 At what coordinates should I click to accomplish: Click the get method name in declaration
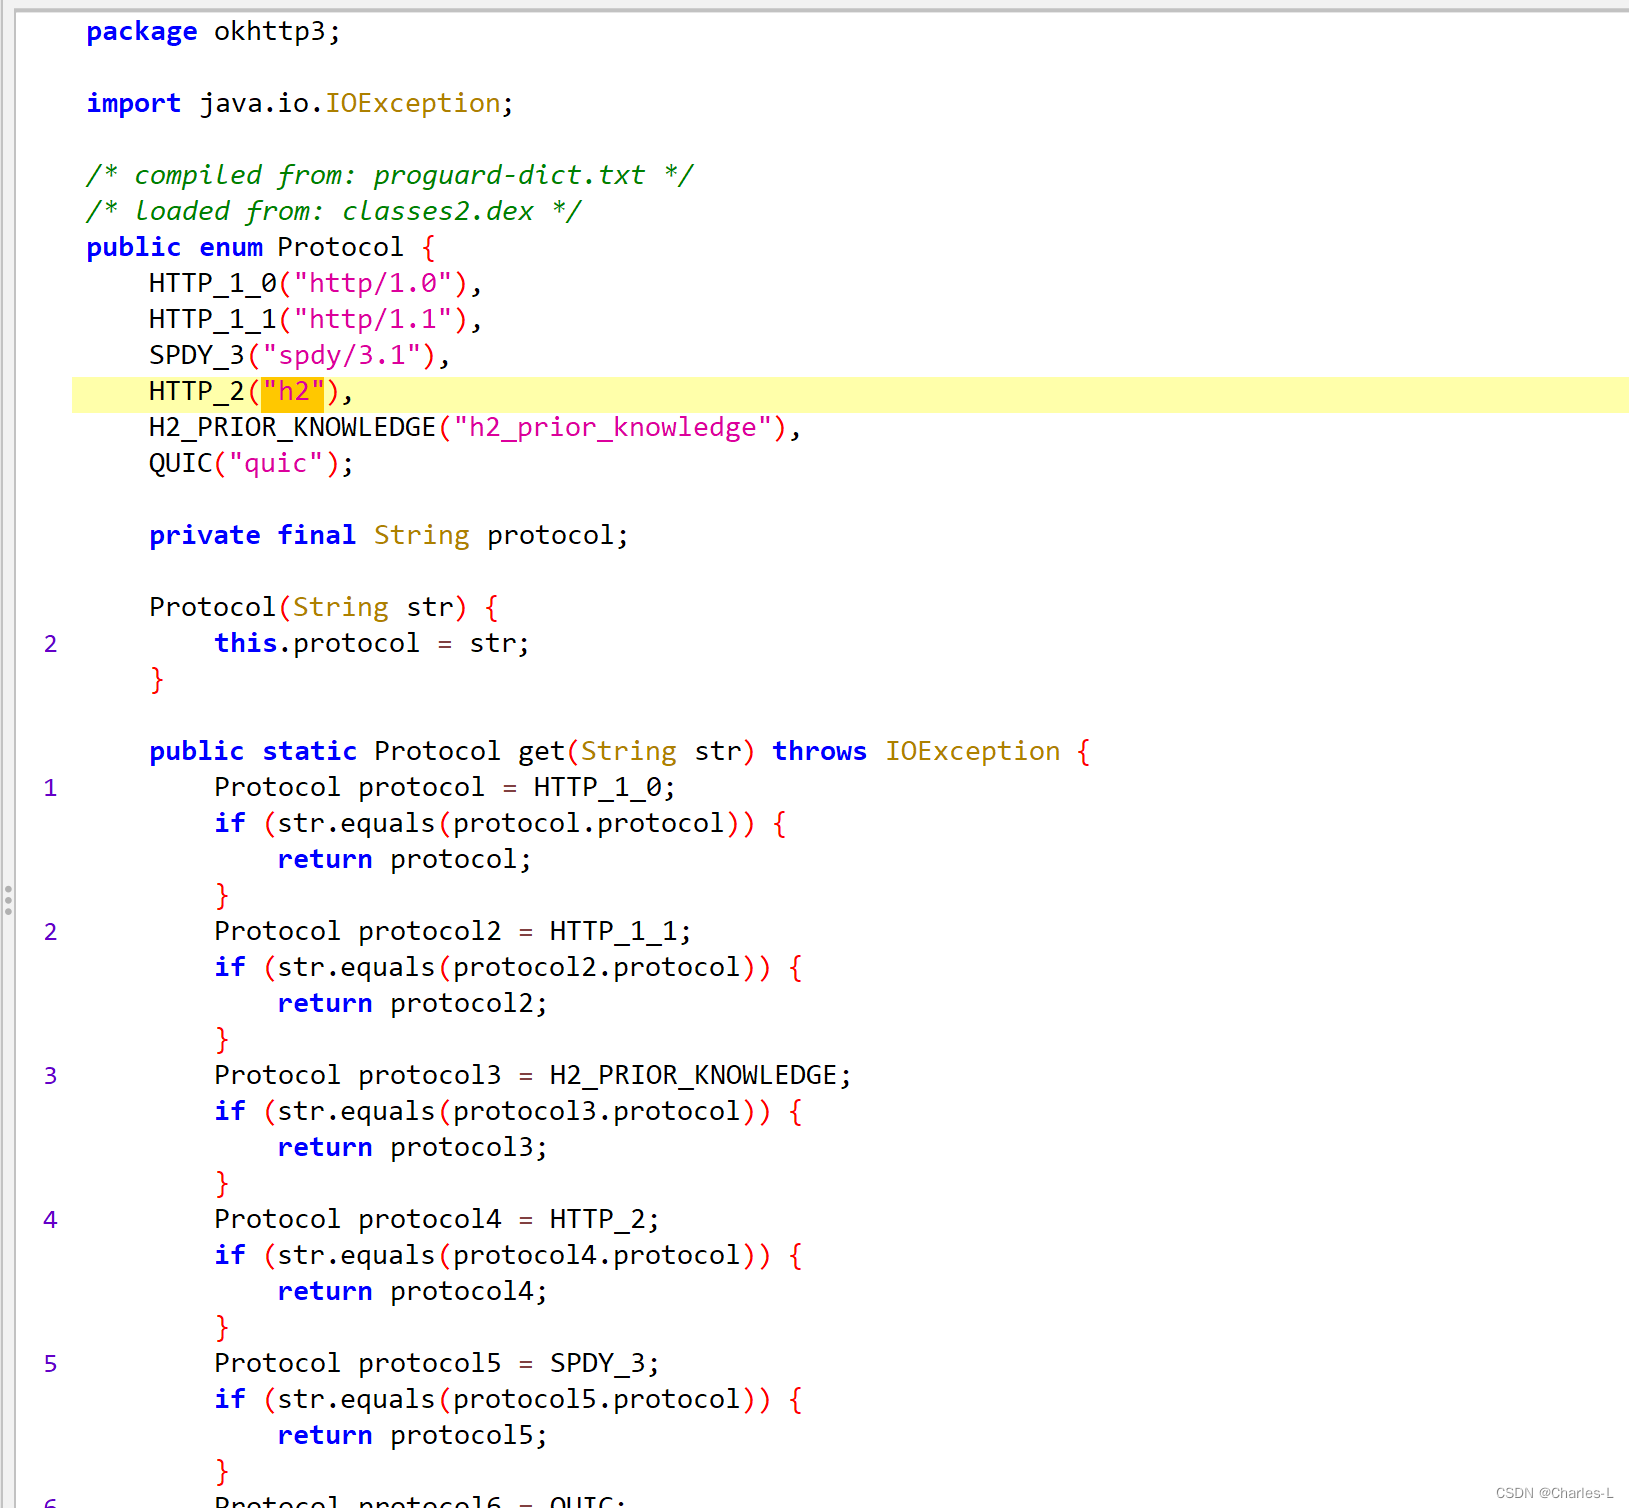coord(539,751)
